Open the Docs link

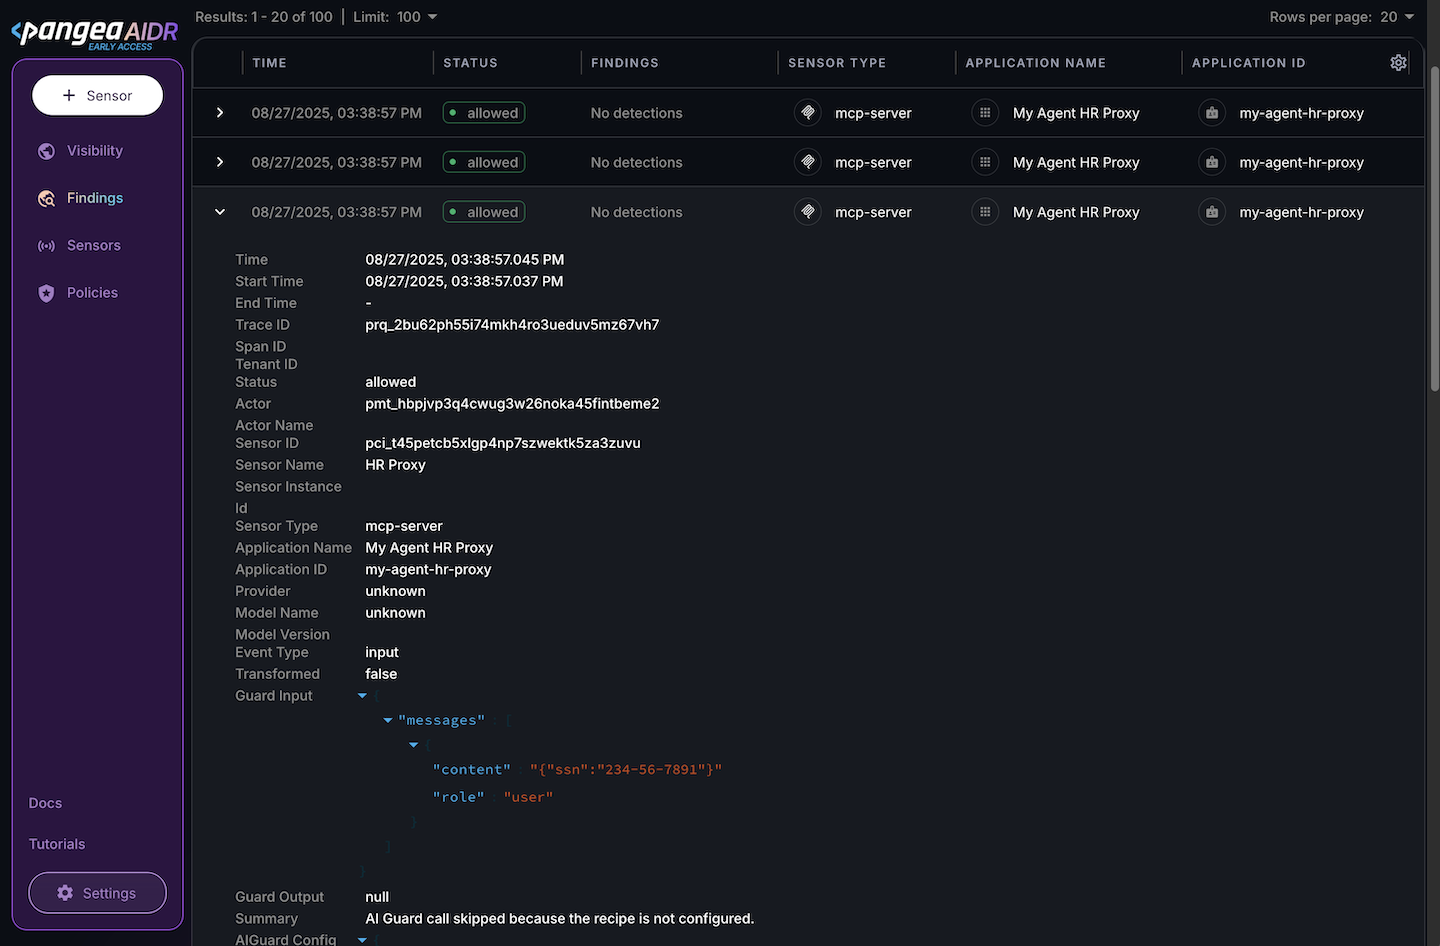[x=45, y=803]
